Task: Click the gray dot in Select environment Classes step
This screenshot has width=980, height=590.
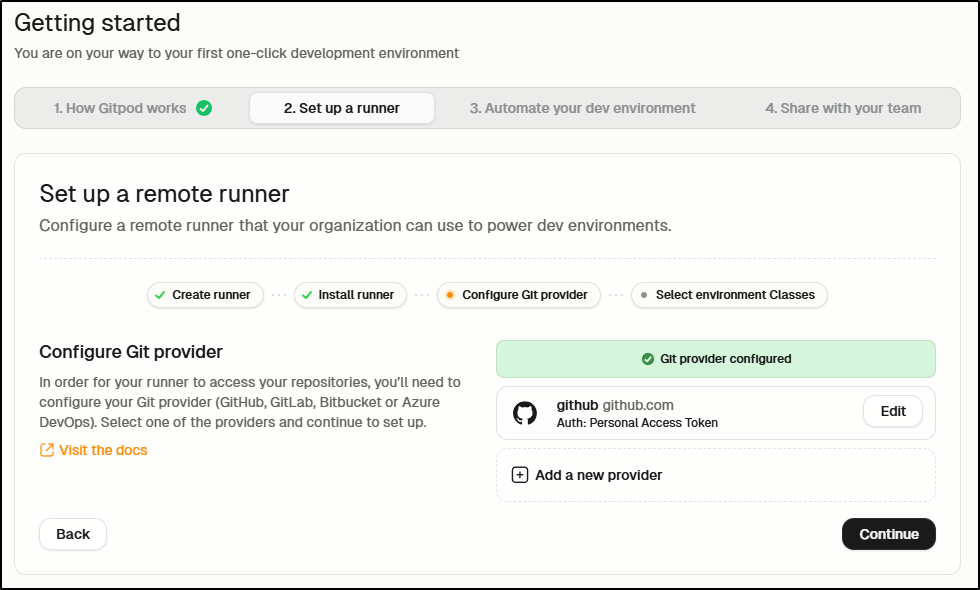Action: tap(644, 295)
